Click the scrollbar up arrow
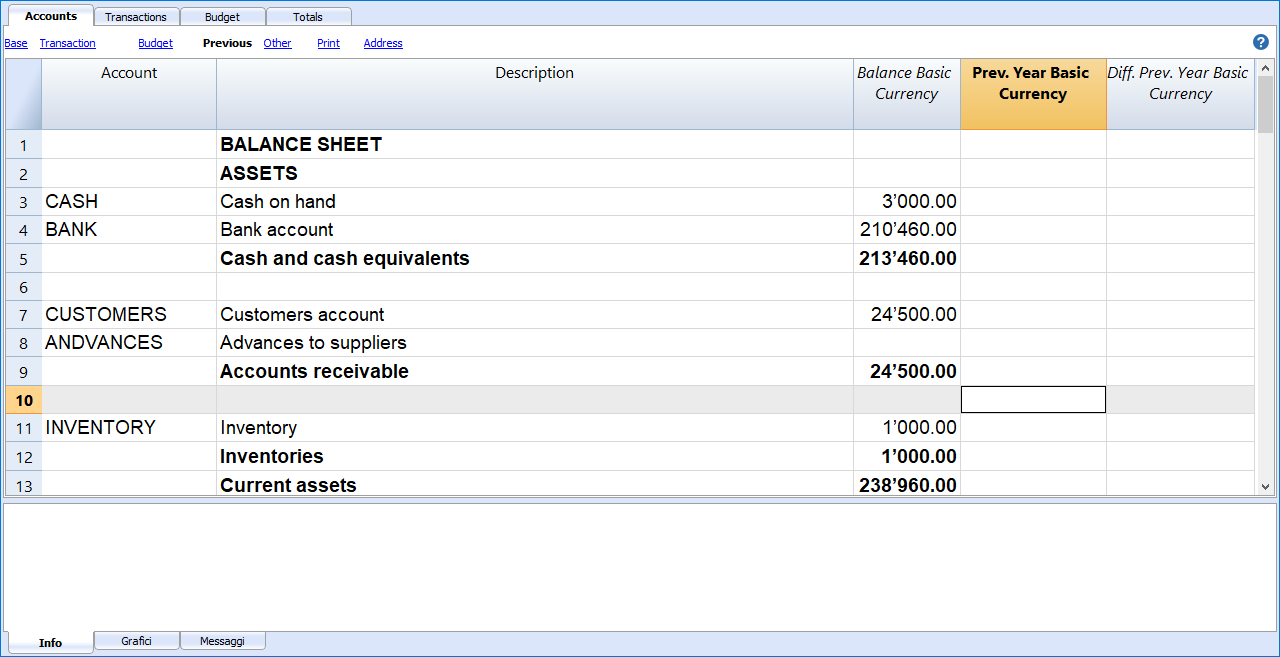Viewport: 1280px width, 657px height. point(1265,67)
